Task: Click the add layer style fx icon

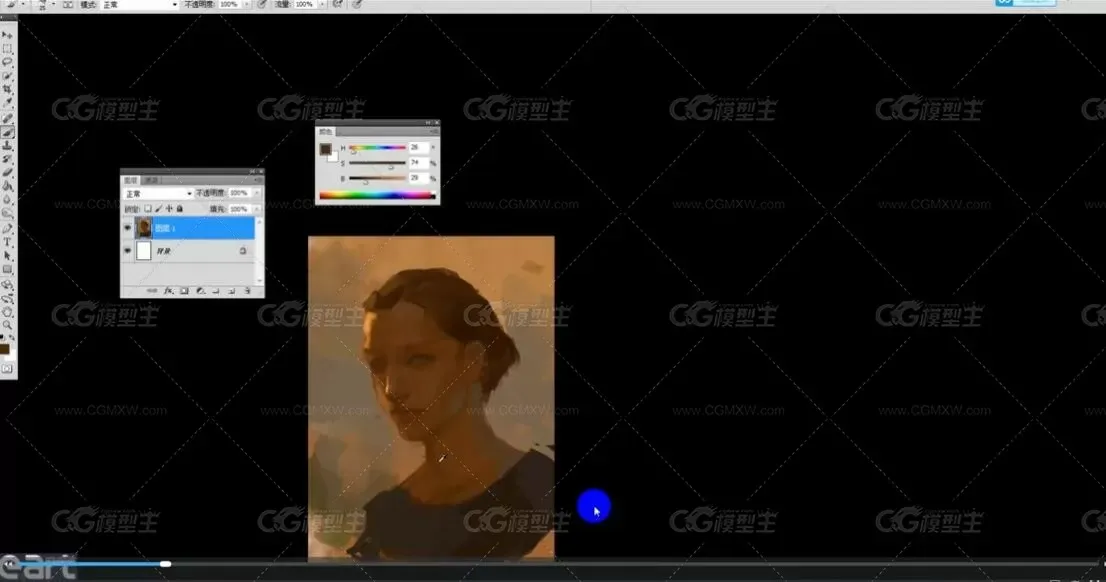Action: 168,291
